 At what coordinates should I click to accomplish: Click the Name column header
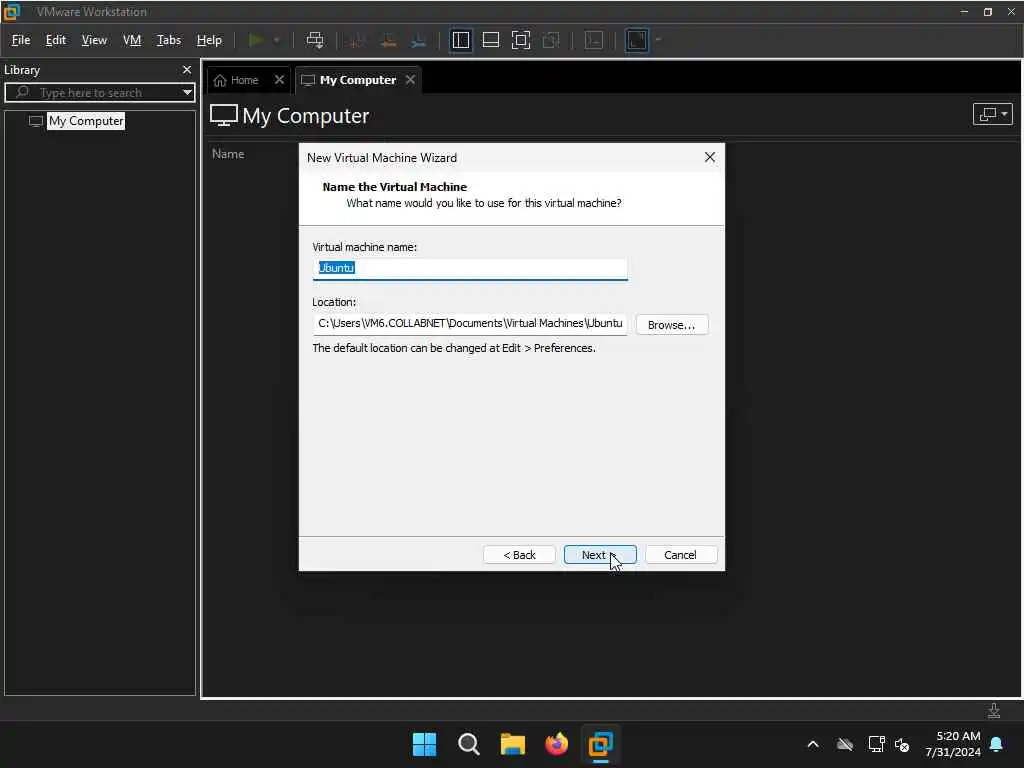[x=228, y=154]
